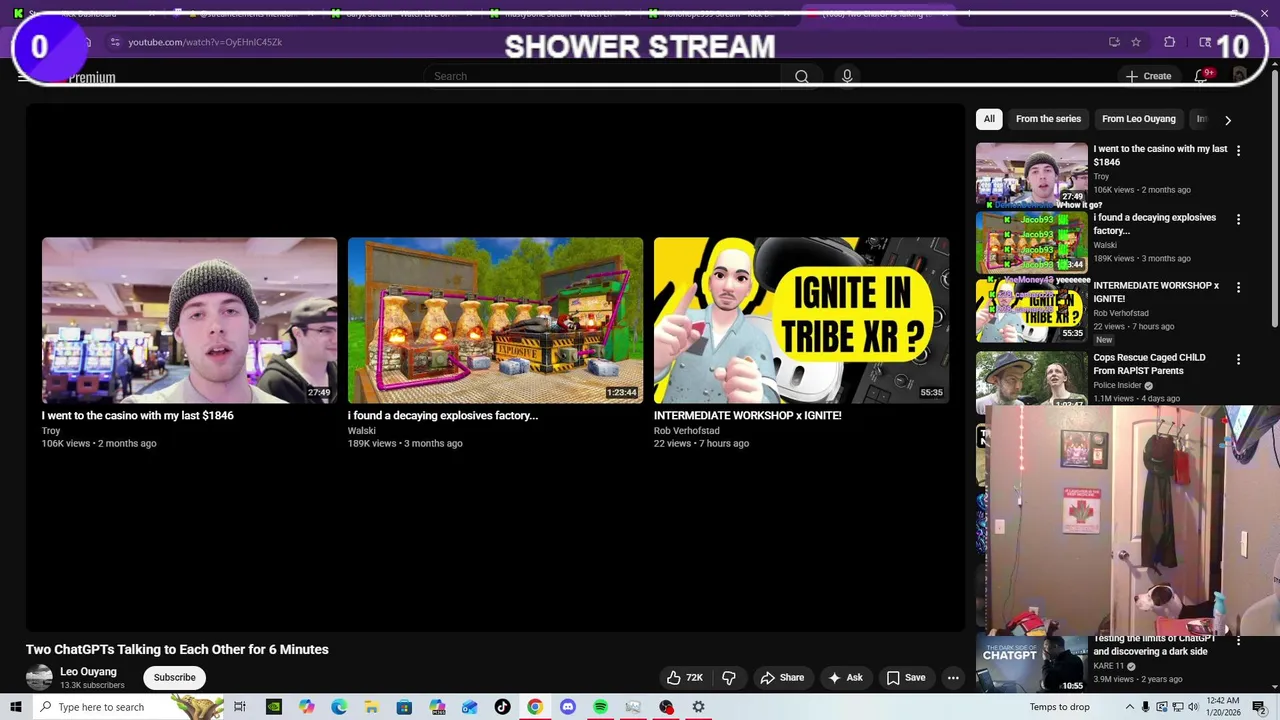Click 'Two ChatGPTs Talking to Each Other' title
Image resolution: width=1280 pixels, height=720 pixels.
point(177,649)
